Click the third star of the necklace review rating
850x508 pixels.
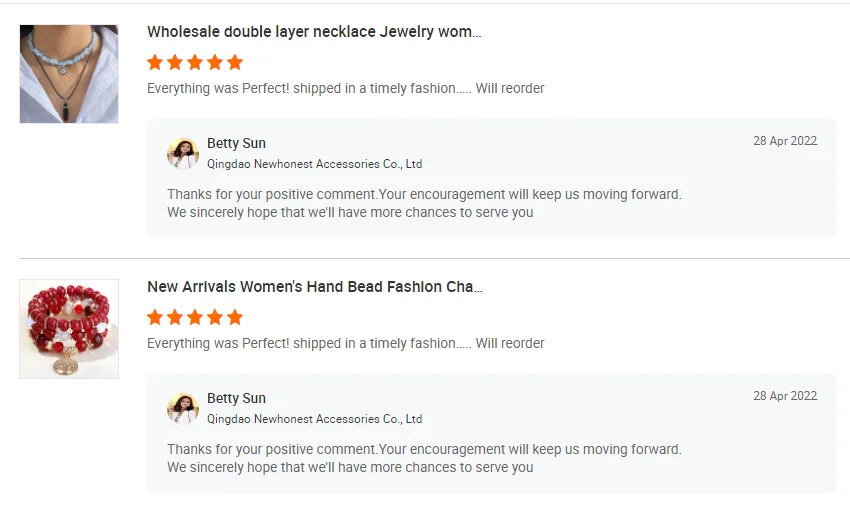195,62
